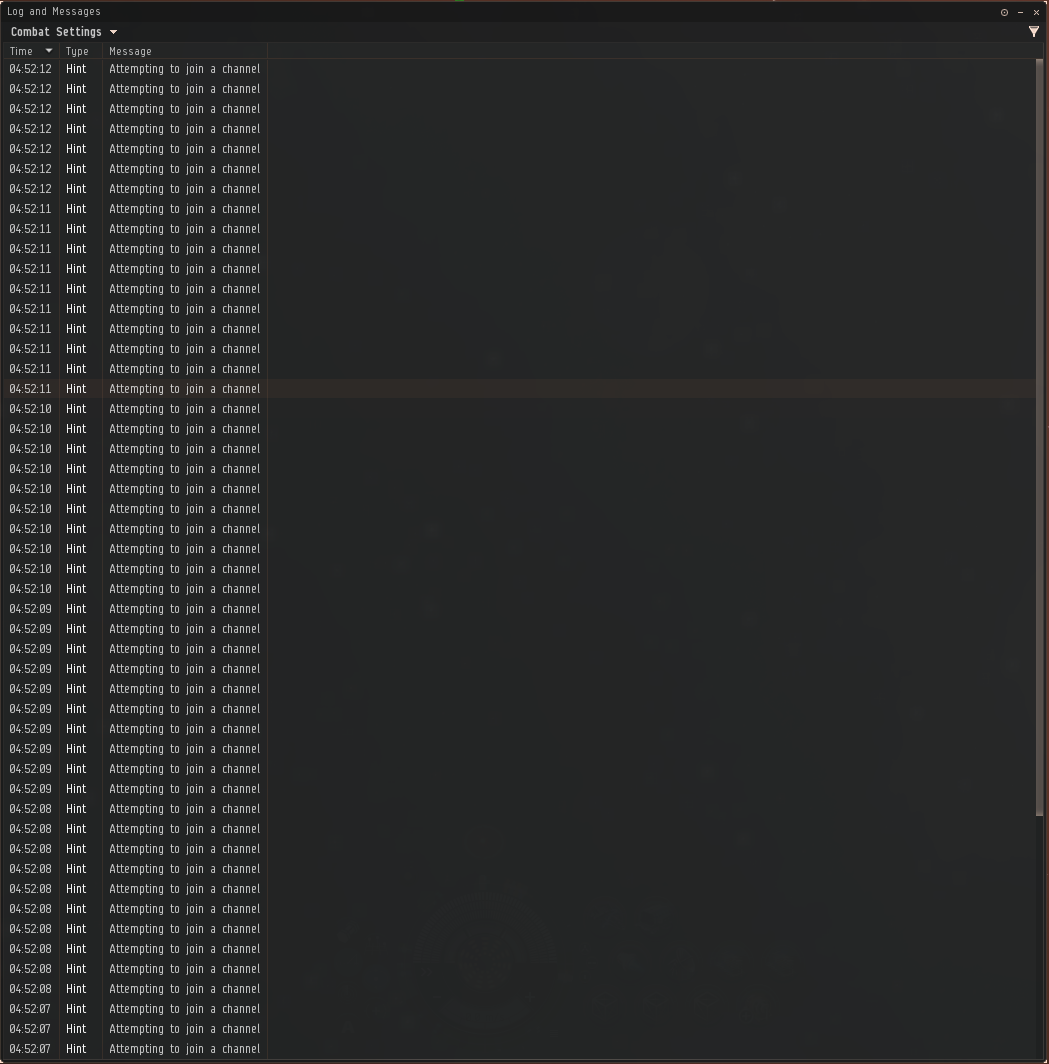1049x1064 pixels.
Task: Minimize the Log and Messages window
Action: (1021, 12)
